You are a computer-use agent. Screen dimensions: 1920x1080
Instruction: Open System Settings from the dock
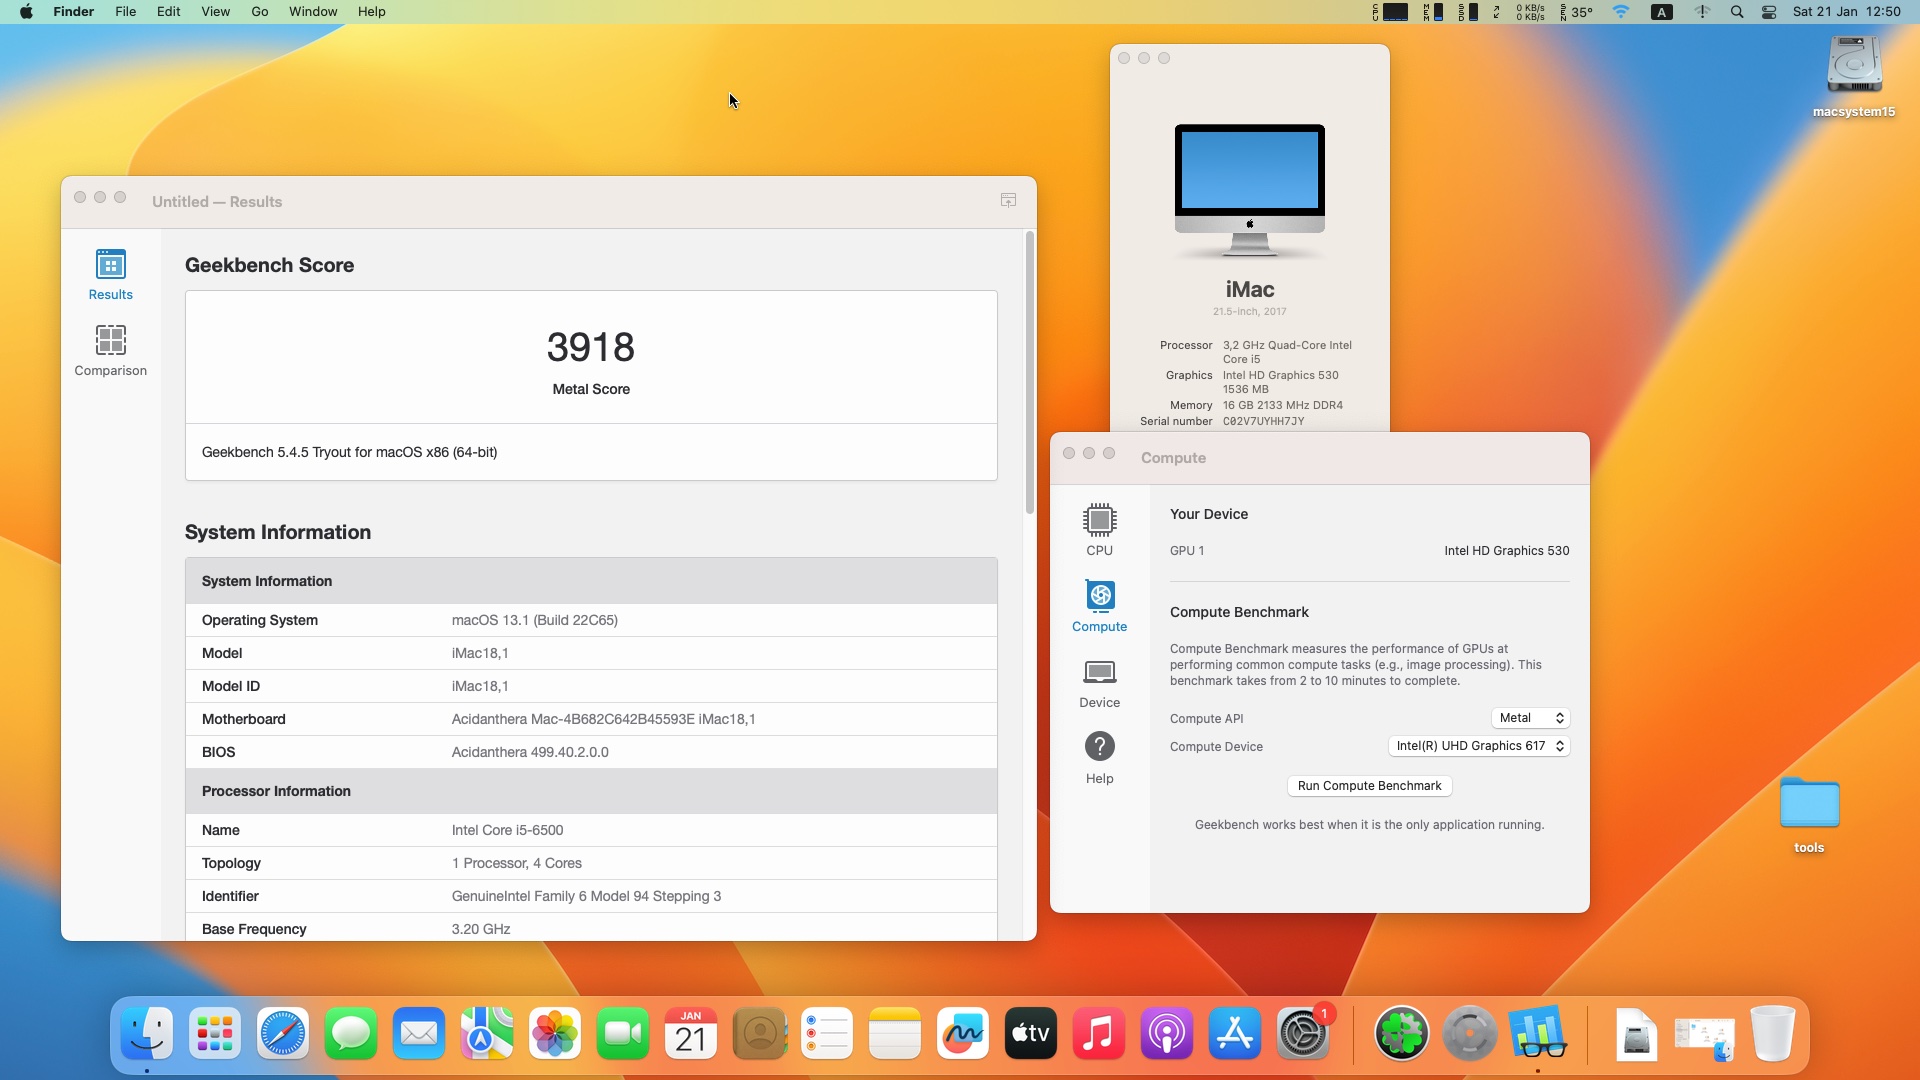coord(1303,1034)
